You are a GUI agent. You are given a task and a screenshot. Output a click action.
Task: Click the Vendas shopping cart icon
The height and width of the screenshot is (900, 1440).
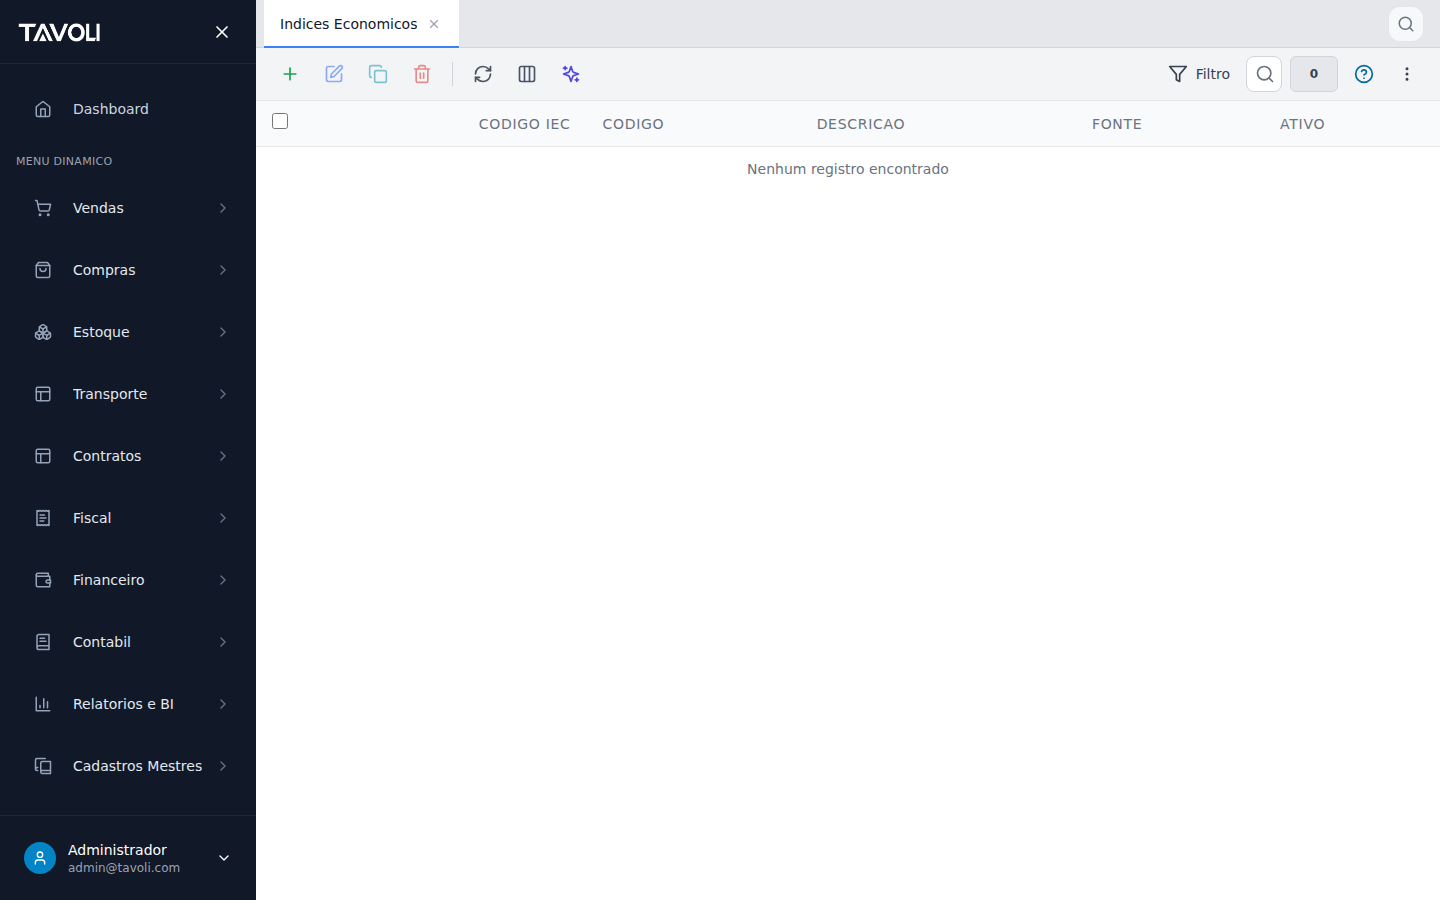point(43,208)
